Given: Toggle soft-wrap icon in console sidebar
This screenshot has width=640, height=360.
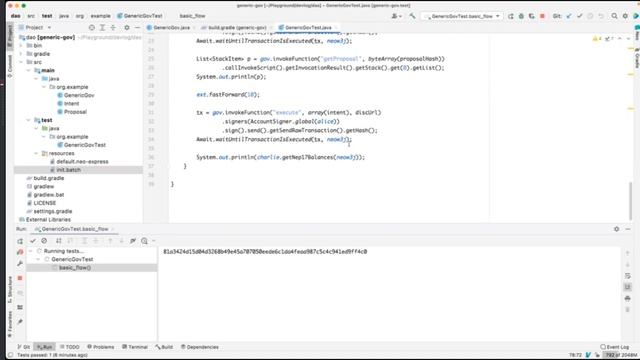Looking at the screenshot, I should pyautogui.click(x=628, y=276).
